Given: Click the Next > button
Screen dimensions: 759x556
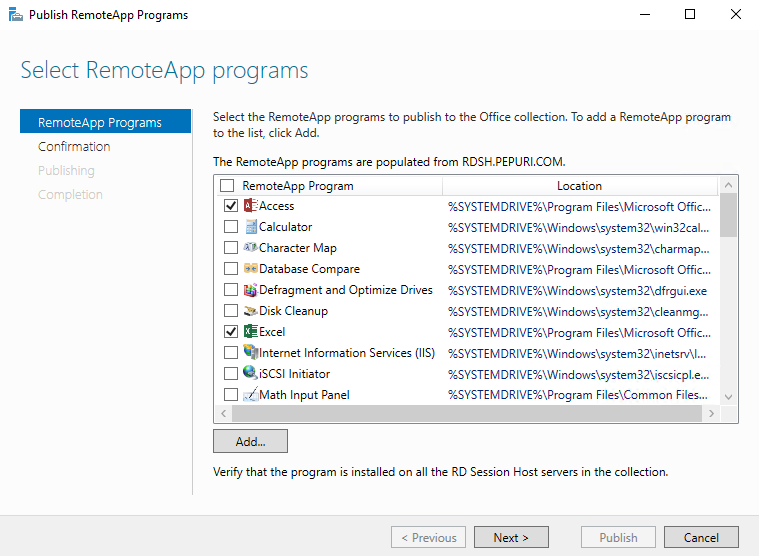Looking at the screenshot, I should [x=511, y=537].
